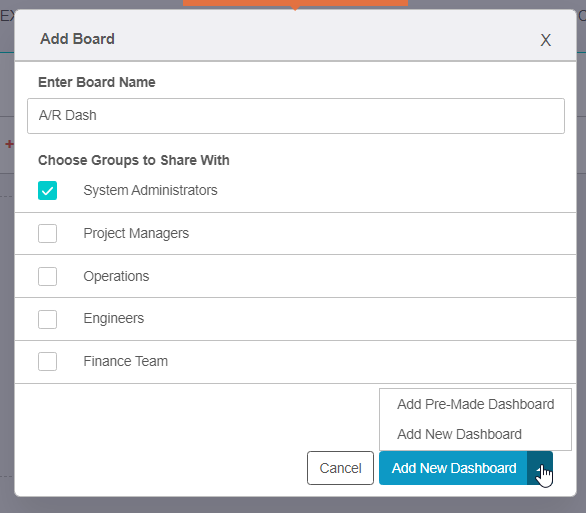Image resolution: width=586 pixels, height=513 pixels.
Task: Click the Cancel button
Action: pyautogui.click(x=340, y=468)
